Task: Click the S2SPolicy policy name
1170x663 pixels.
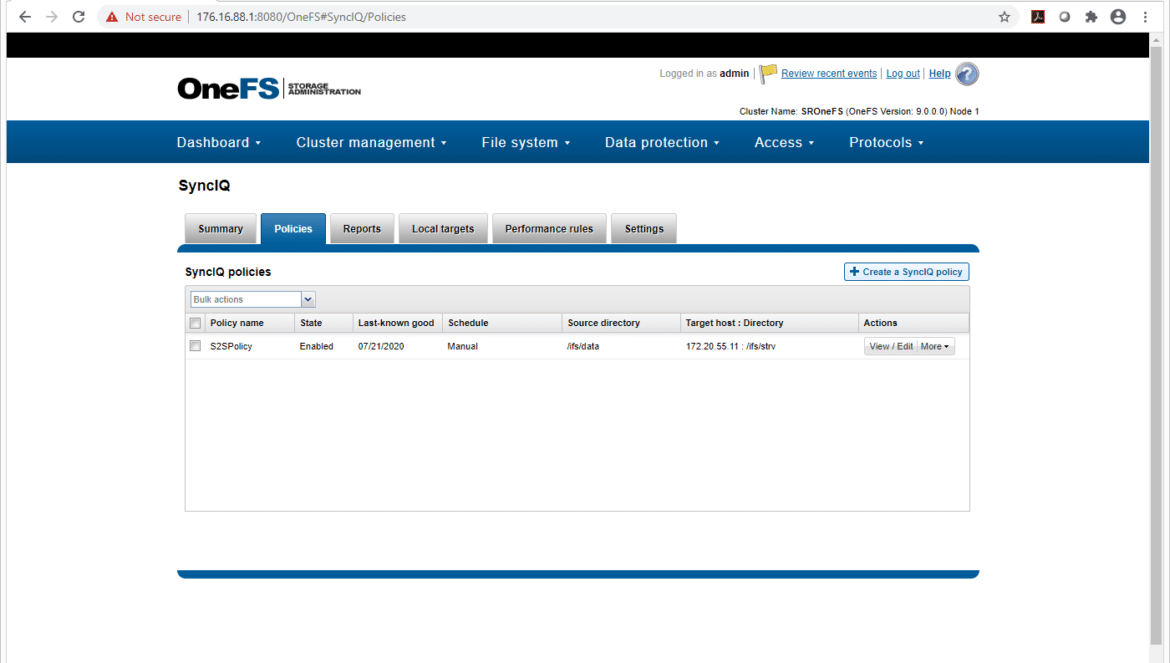Action: coord(231,346)
